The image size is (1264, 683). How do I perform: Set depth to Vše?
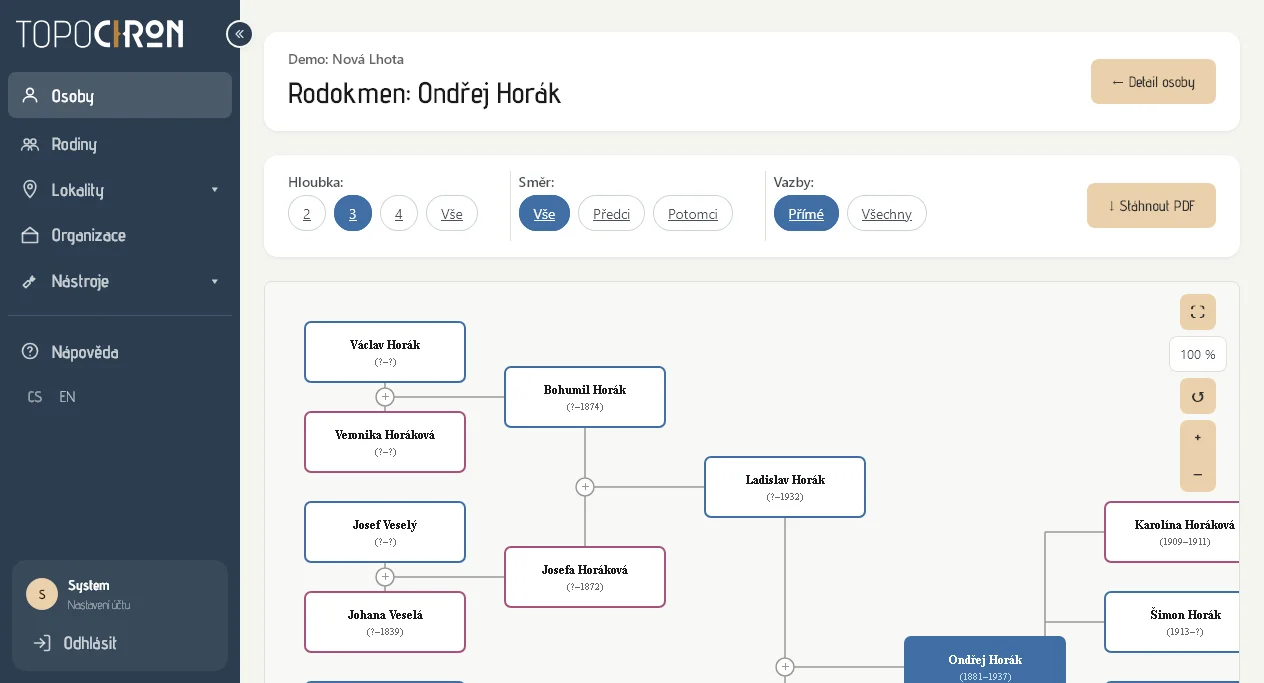452,213
